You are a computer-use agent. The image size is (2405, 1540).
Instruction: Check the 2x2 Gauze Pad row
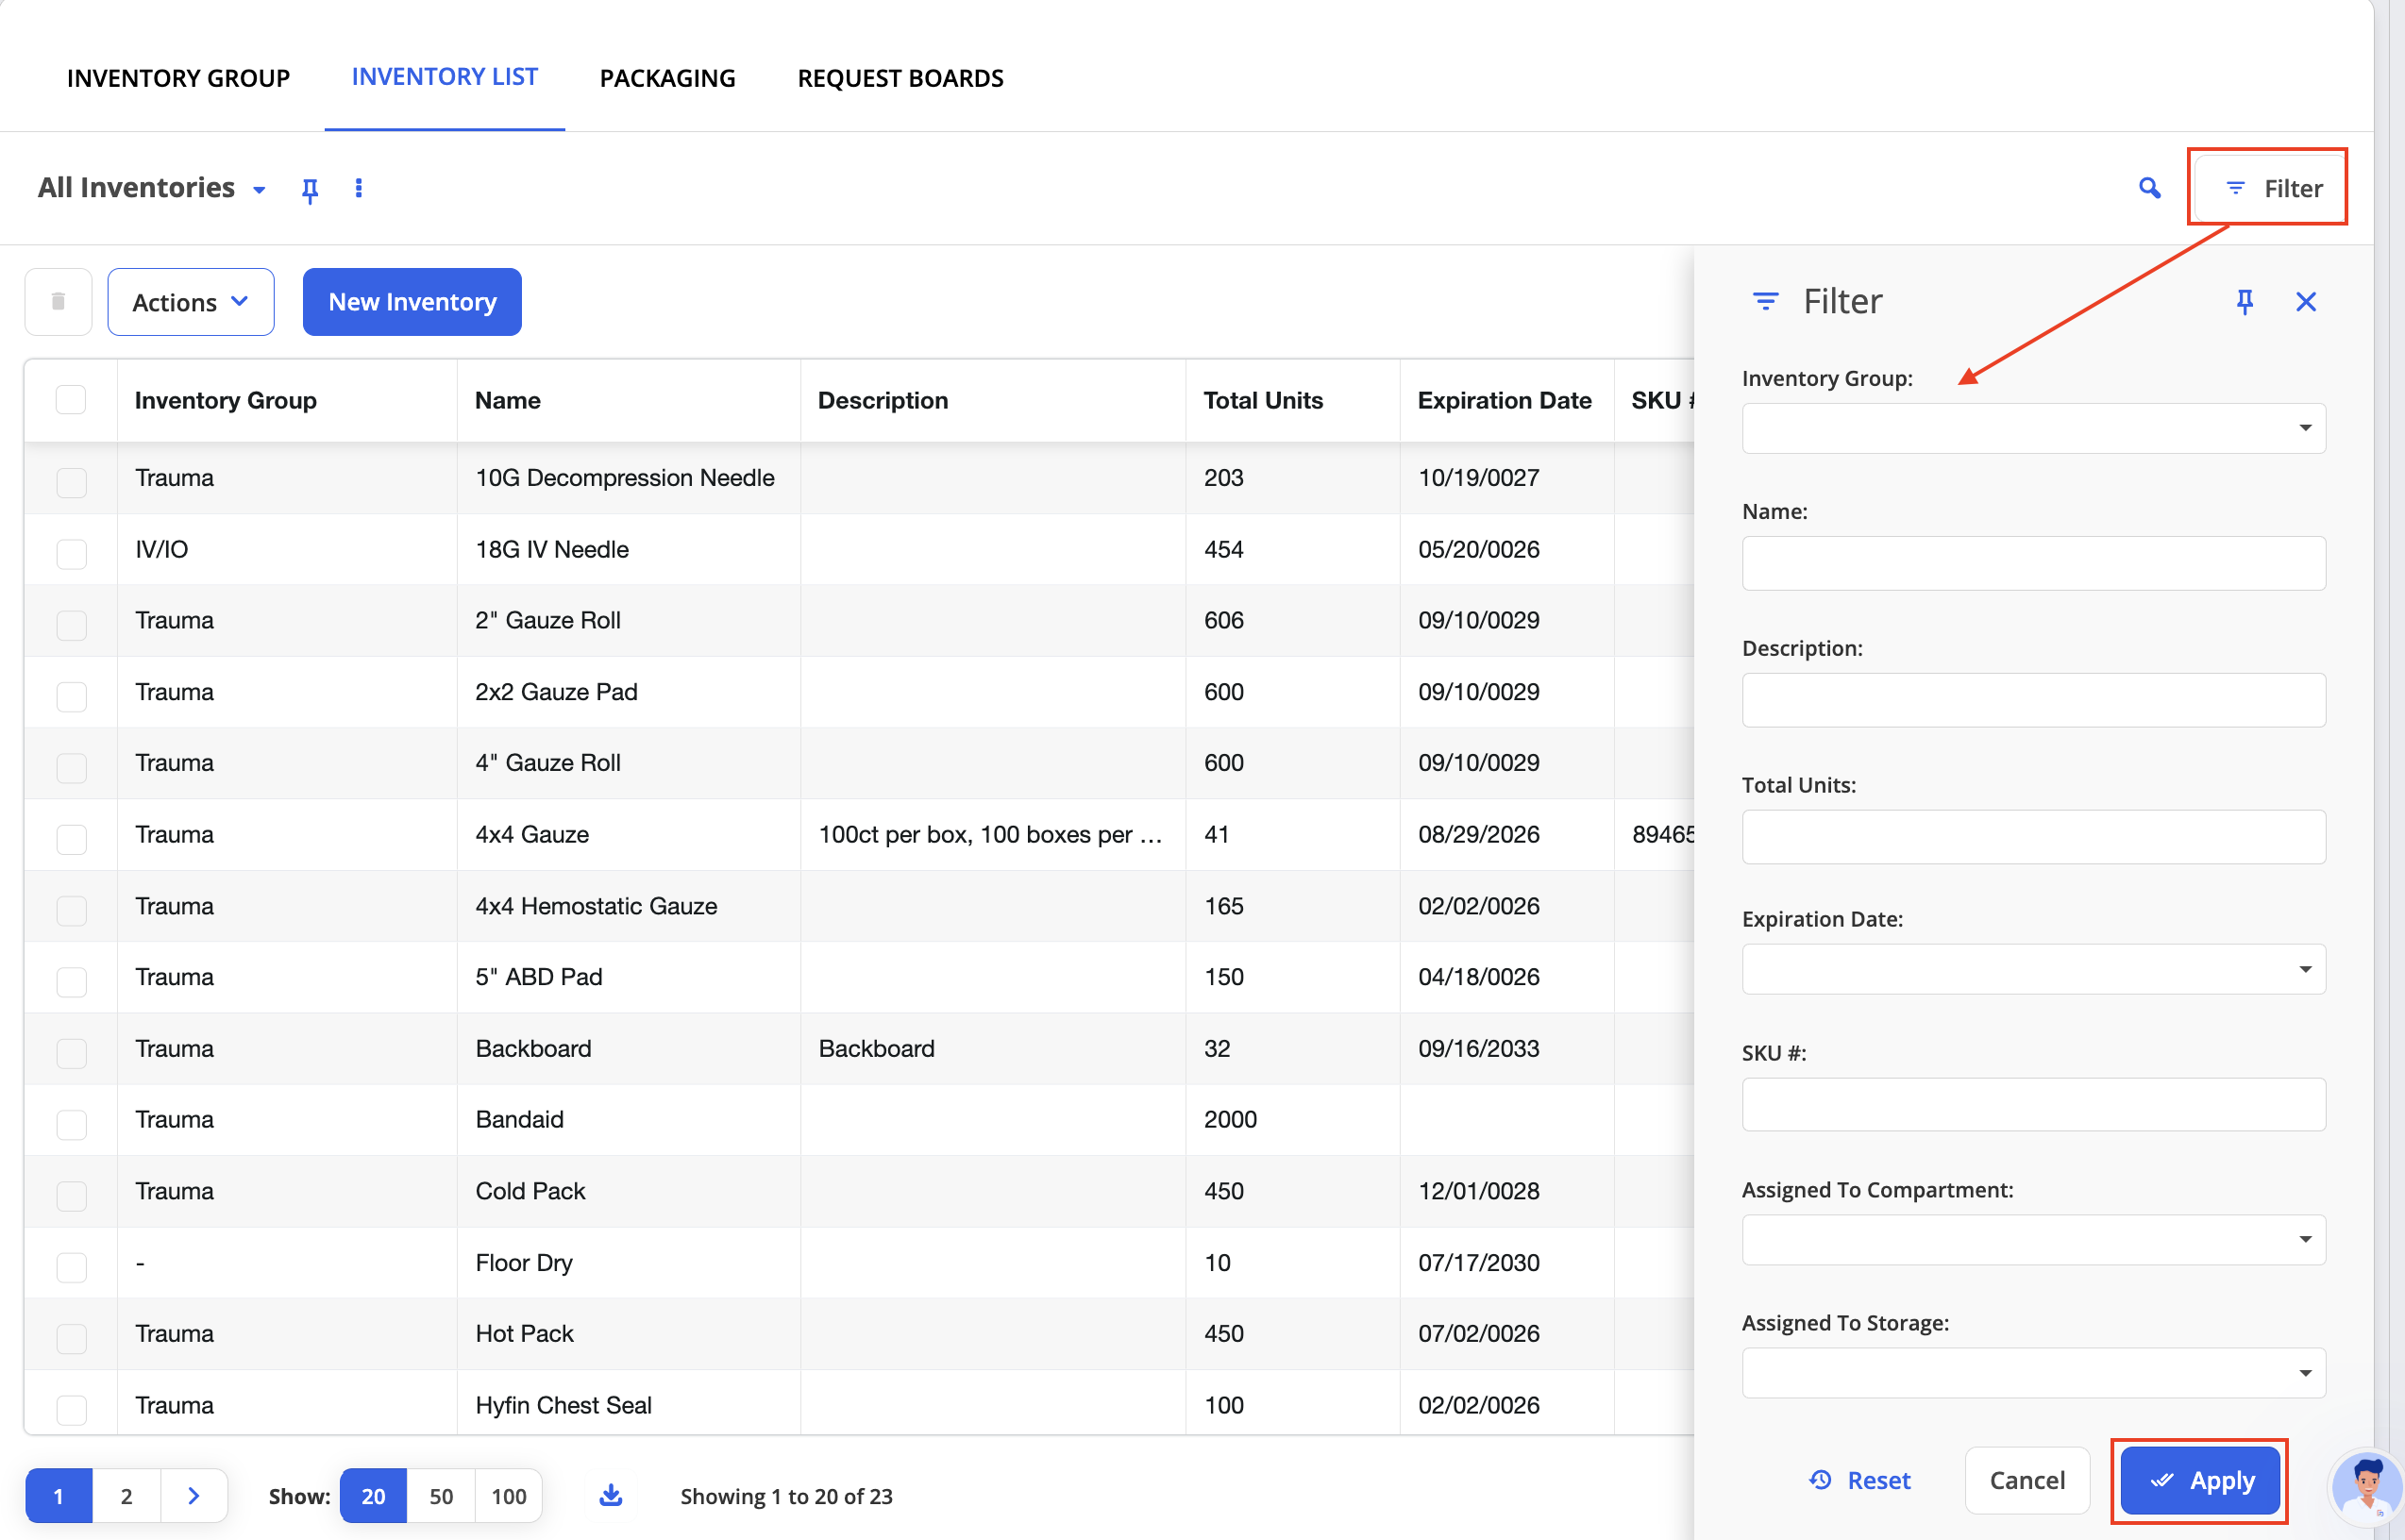[x=72, y=696]
